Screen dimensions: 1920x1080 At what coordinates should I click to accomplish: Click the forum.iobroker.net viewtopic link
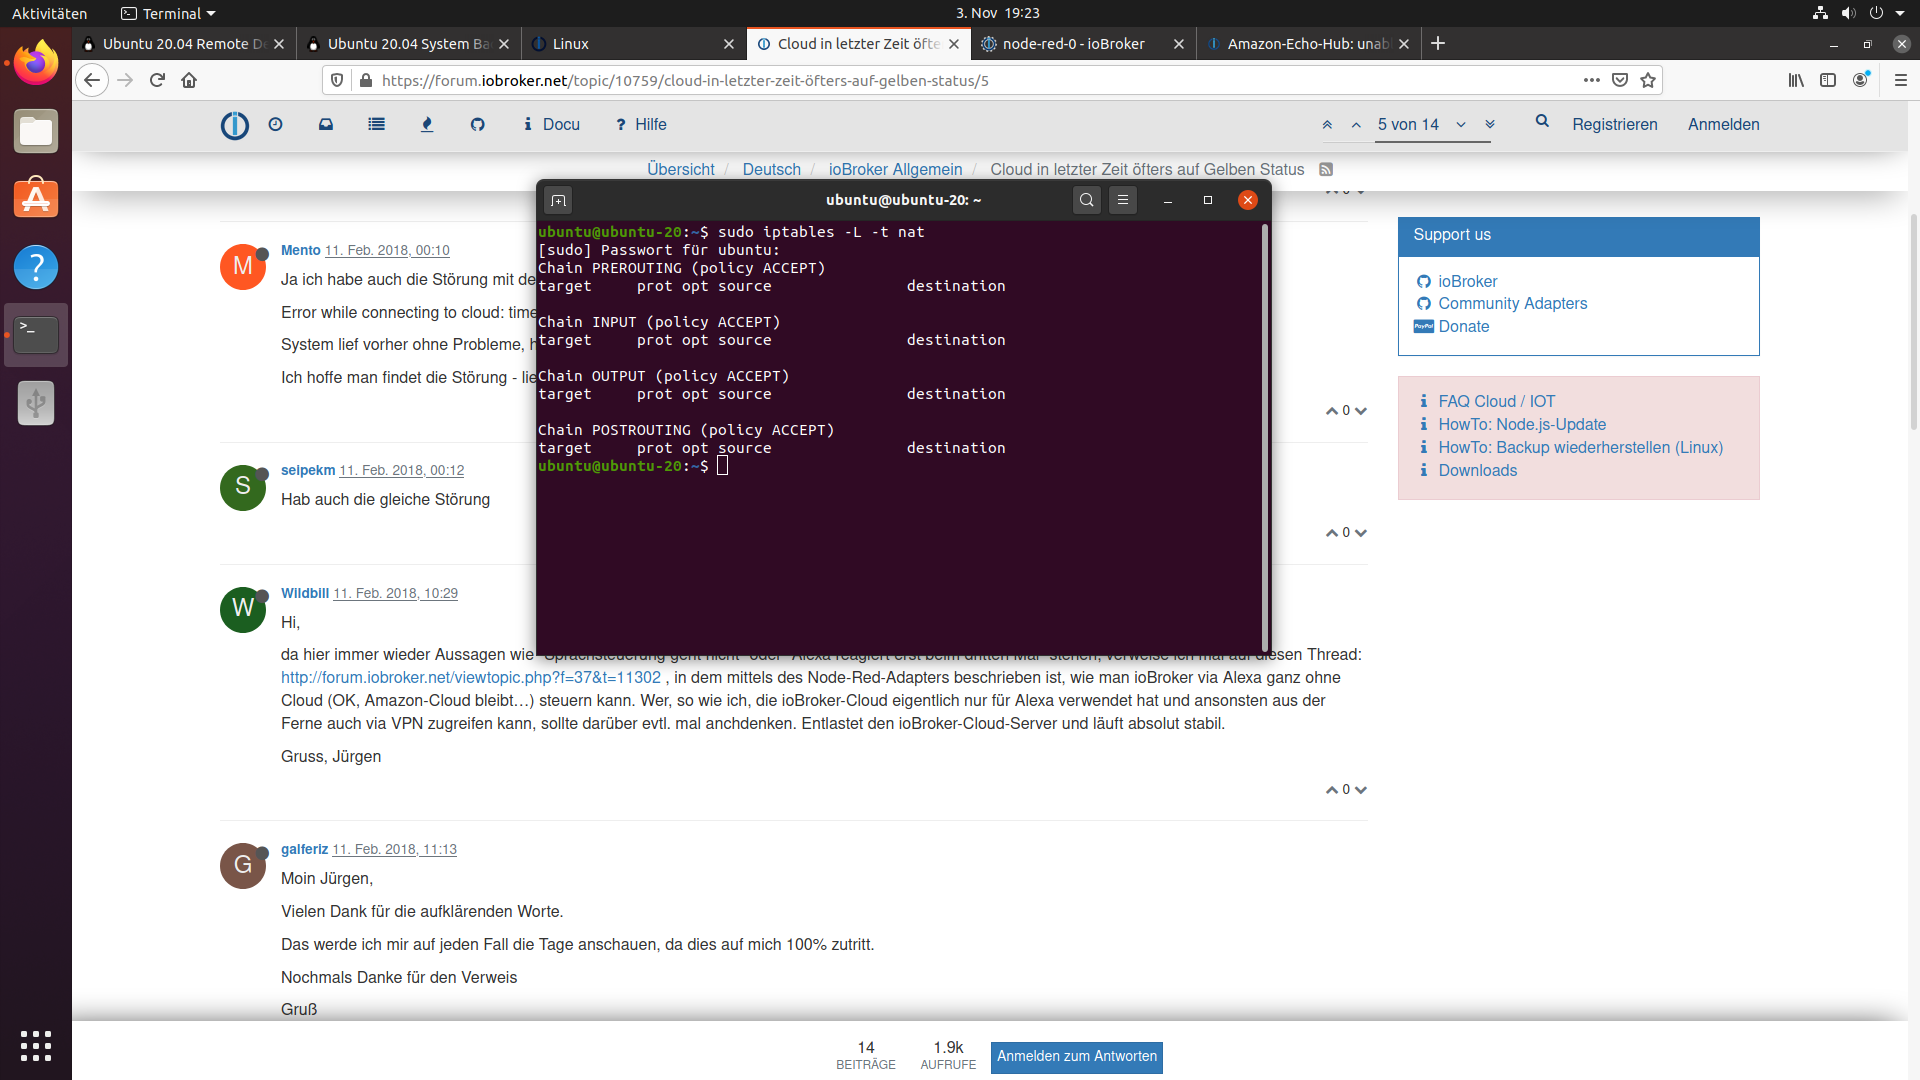point(471,677)
